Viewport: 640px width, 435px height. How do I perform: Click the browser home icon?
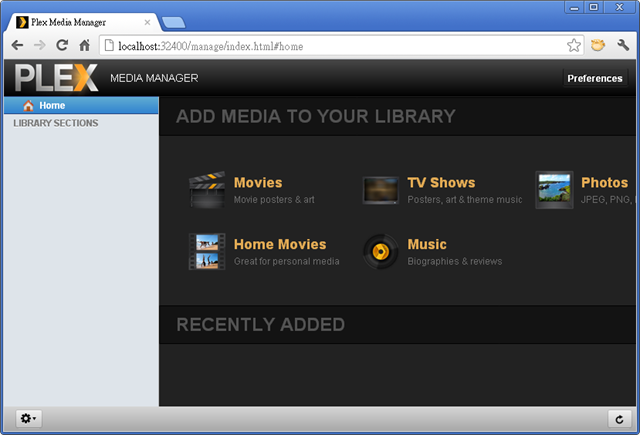tap(84, 45)
